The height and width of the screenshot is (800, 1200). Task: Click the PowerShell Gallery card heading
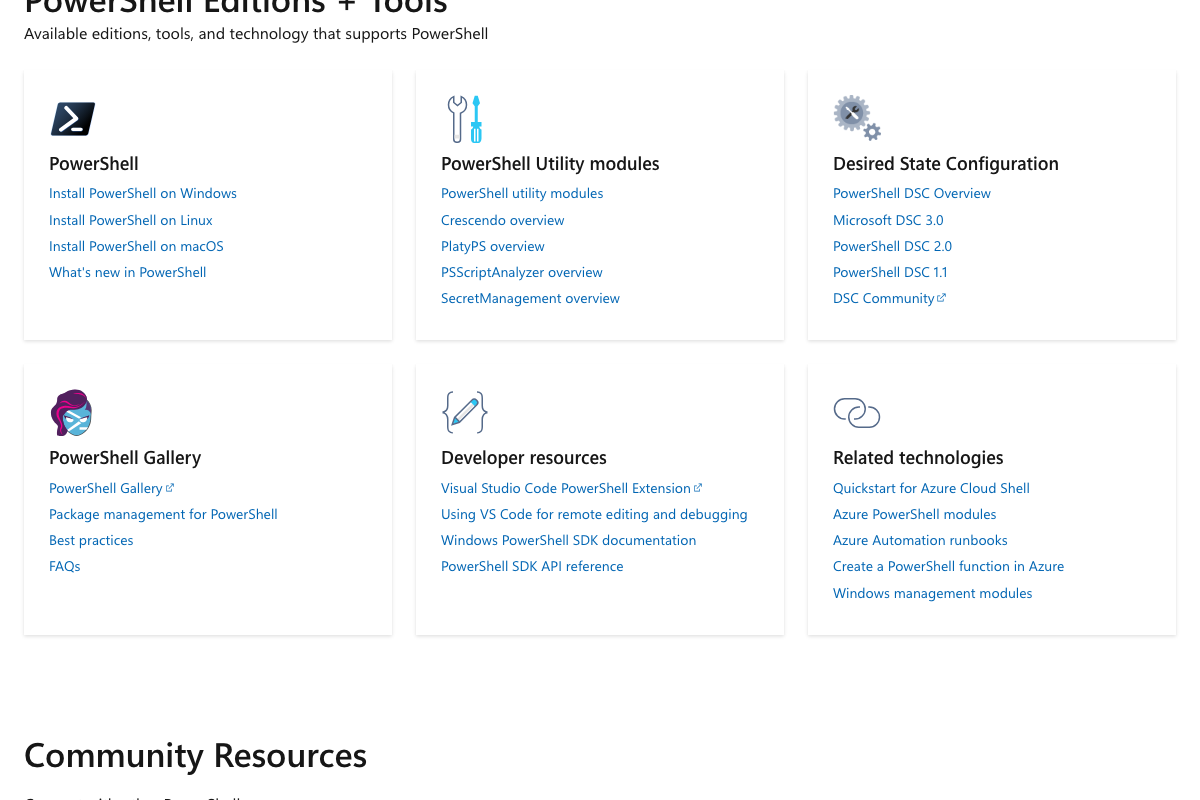[x=125, y=458]
